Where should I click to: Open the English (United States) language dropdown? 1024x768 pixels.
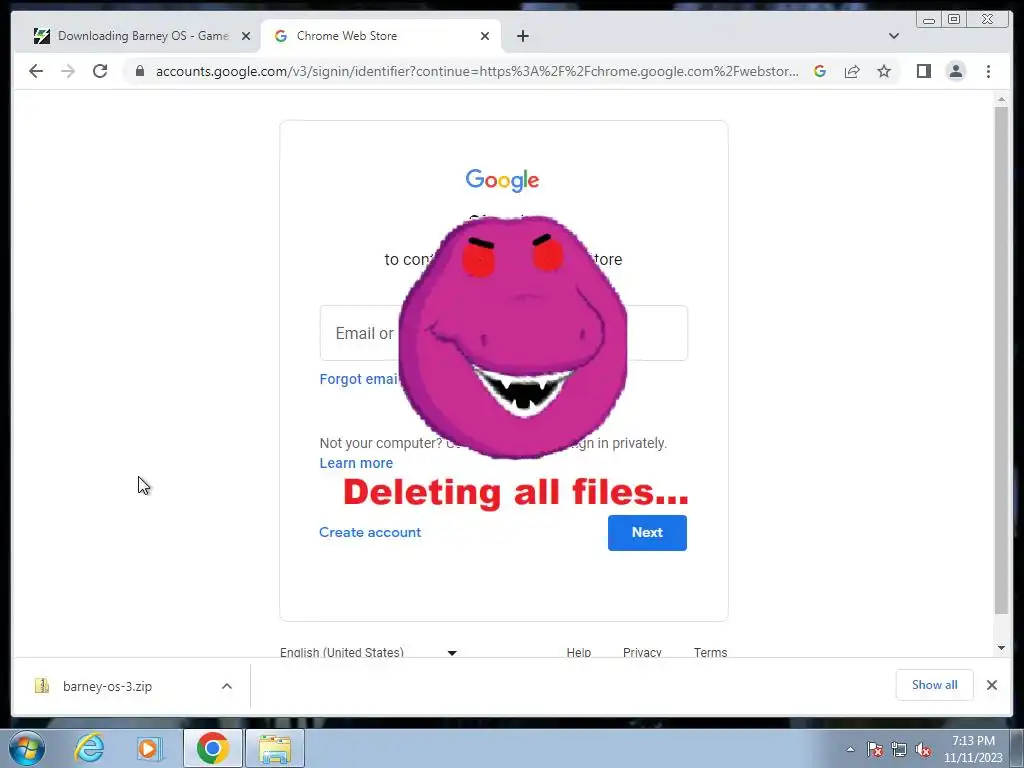[x=369, y=652]
